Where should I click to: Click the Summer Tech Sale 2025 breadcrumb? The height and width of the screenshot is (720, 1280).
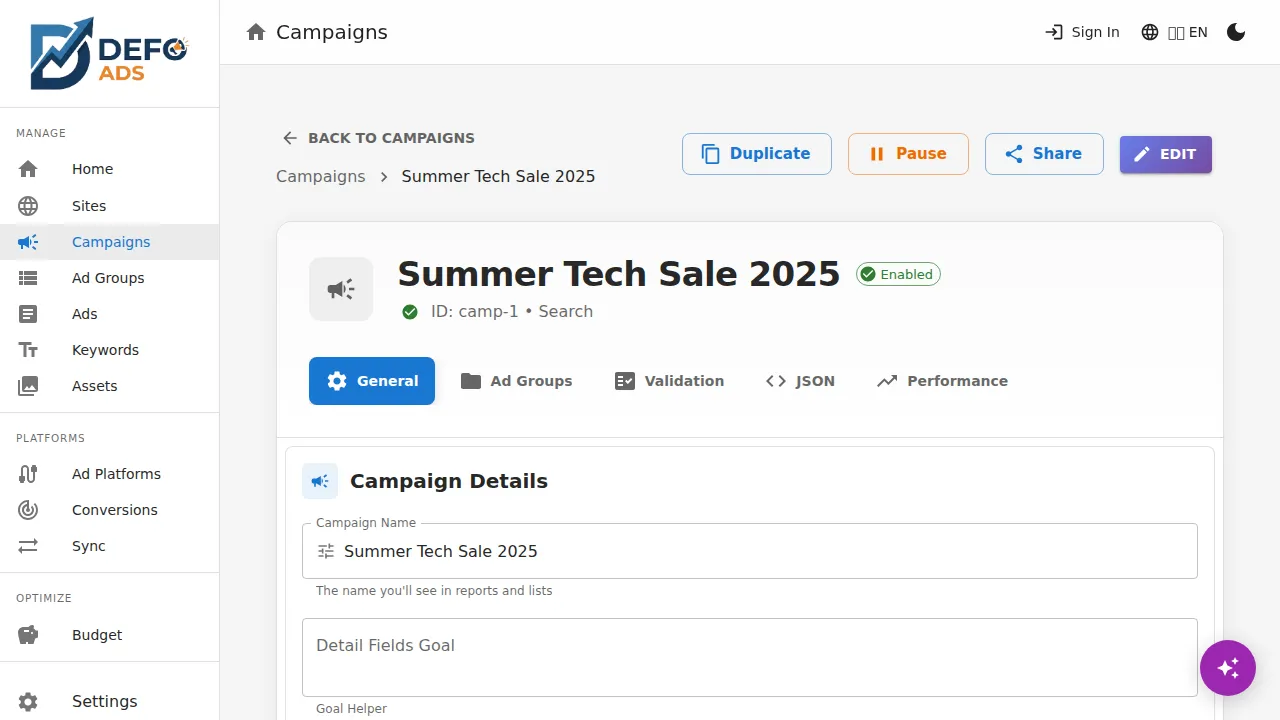498,176
